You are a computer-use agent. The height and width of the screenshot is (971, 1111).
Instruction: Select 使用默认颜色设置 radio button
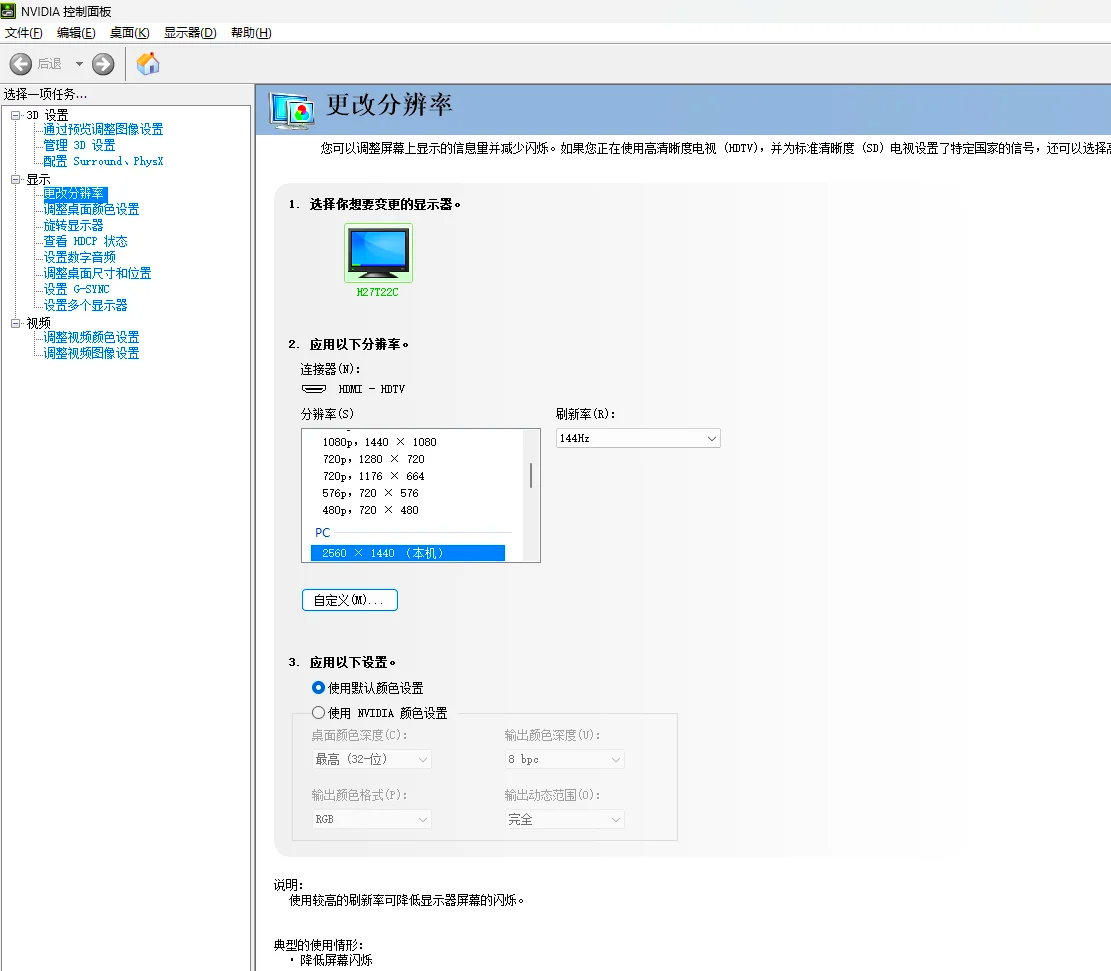click(x=319, y=688)
